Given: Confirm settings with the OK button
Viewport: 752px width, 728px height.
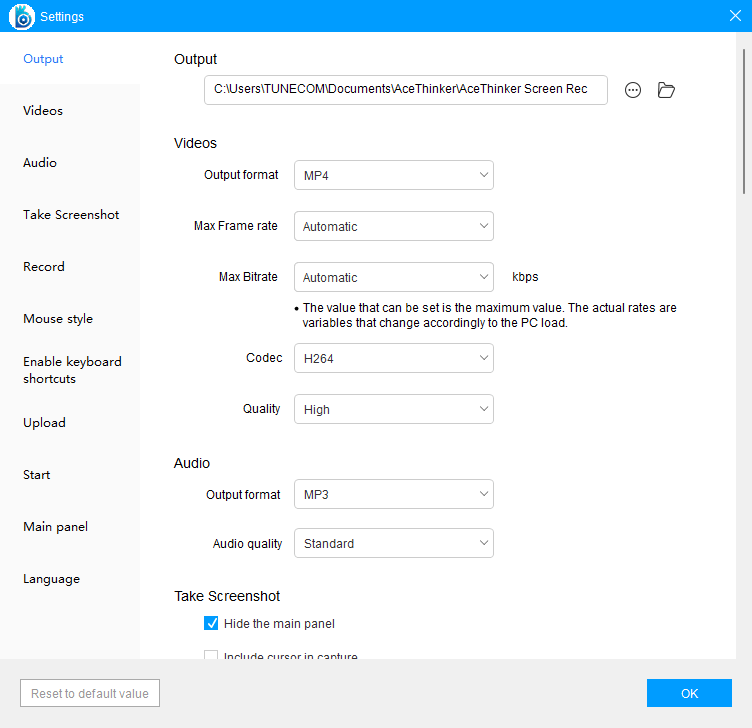Looking at the screenshot, I should [689, 693].
